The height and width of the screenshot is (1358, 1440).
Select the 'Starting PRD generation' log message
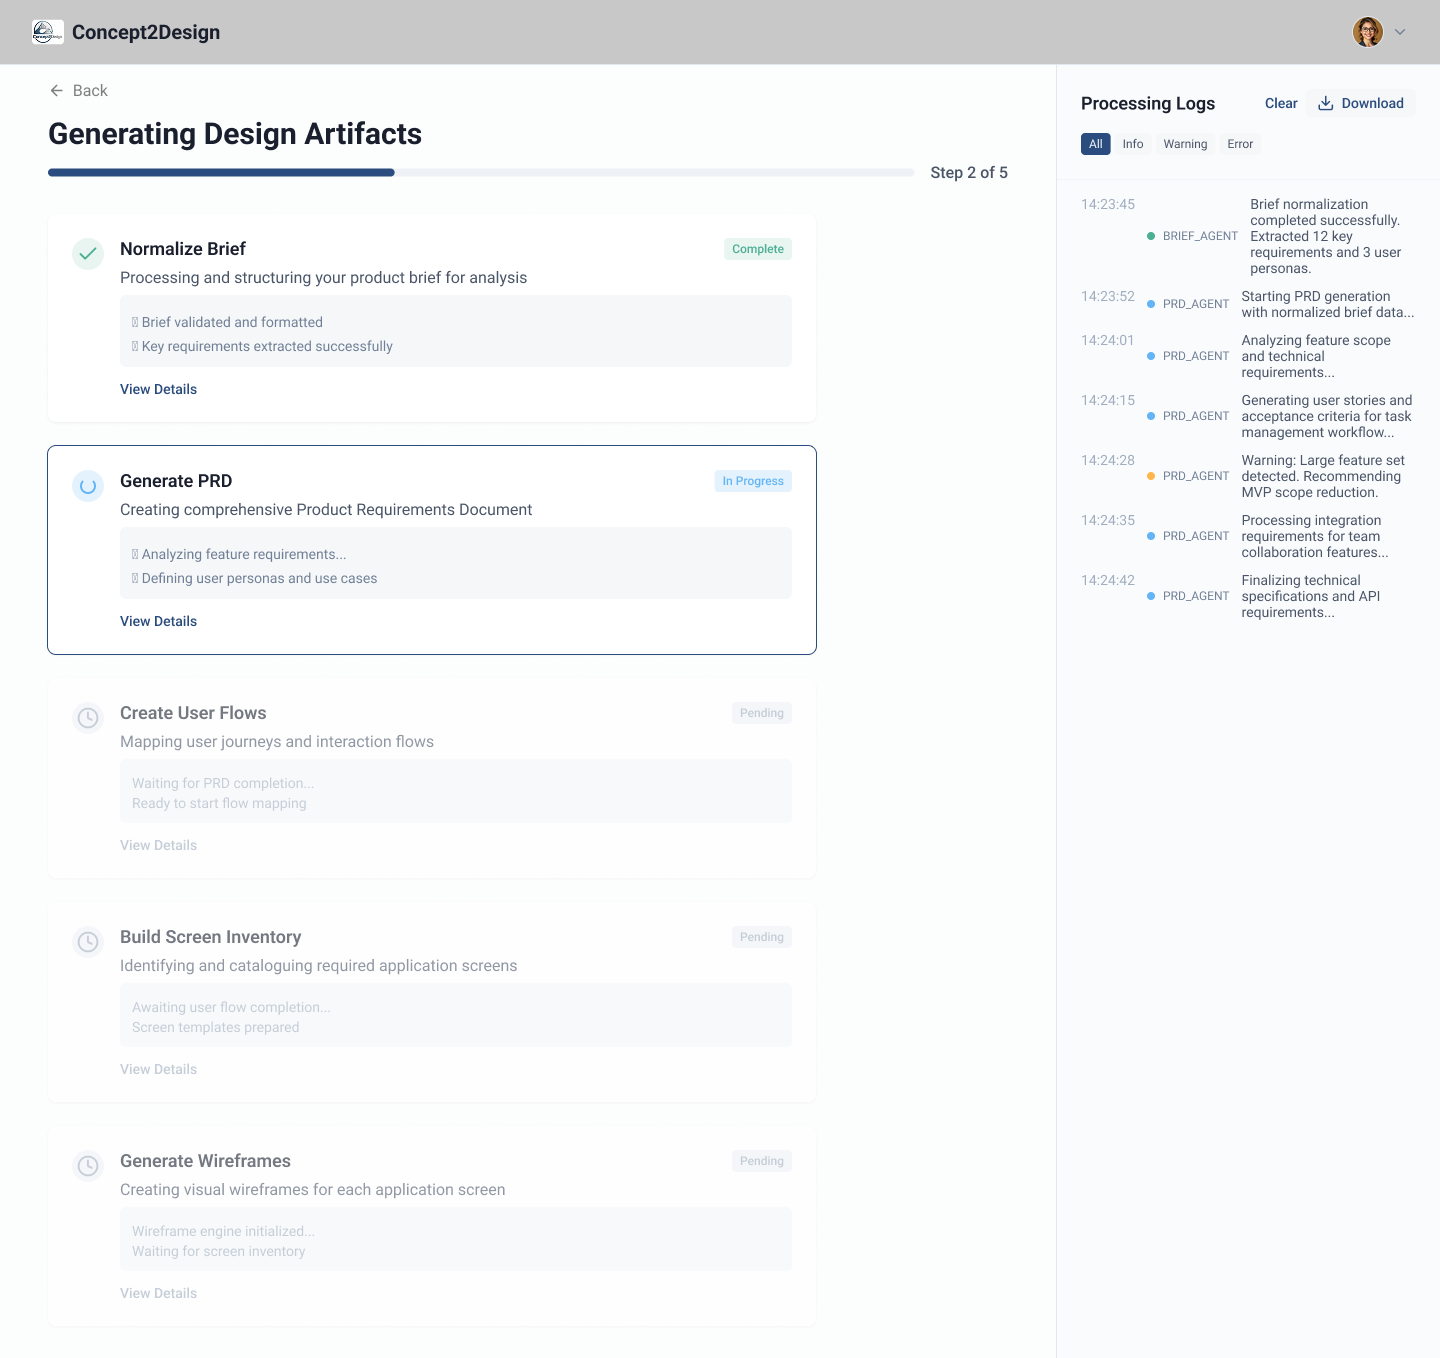pyautogui.click(x=1328, y=304)
